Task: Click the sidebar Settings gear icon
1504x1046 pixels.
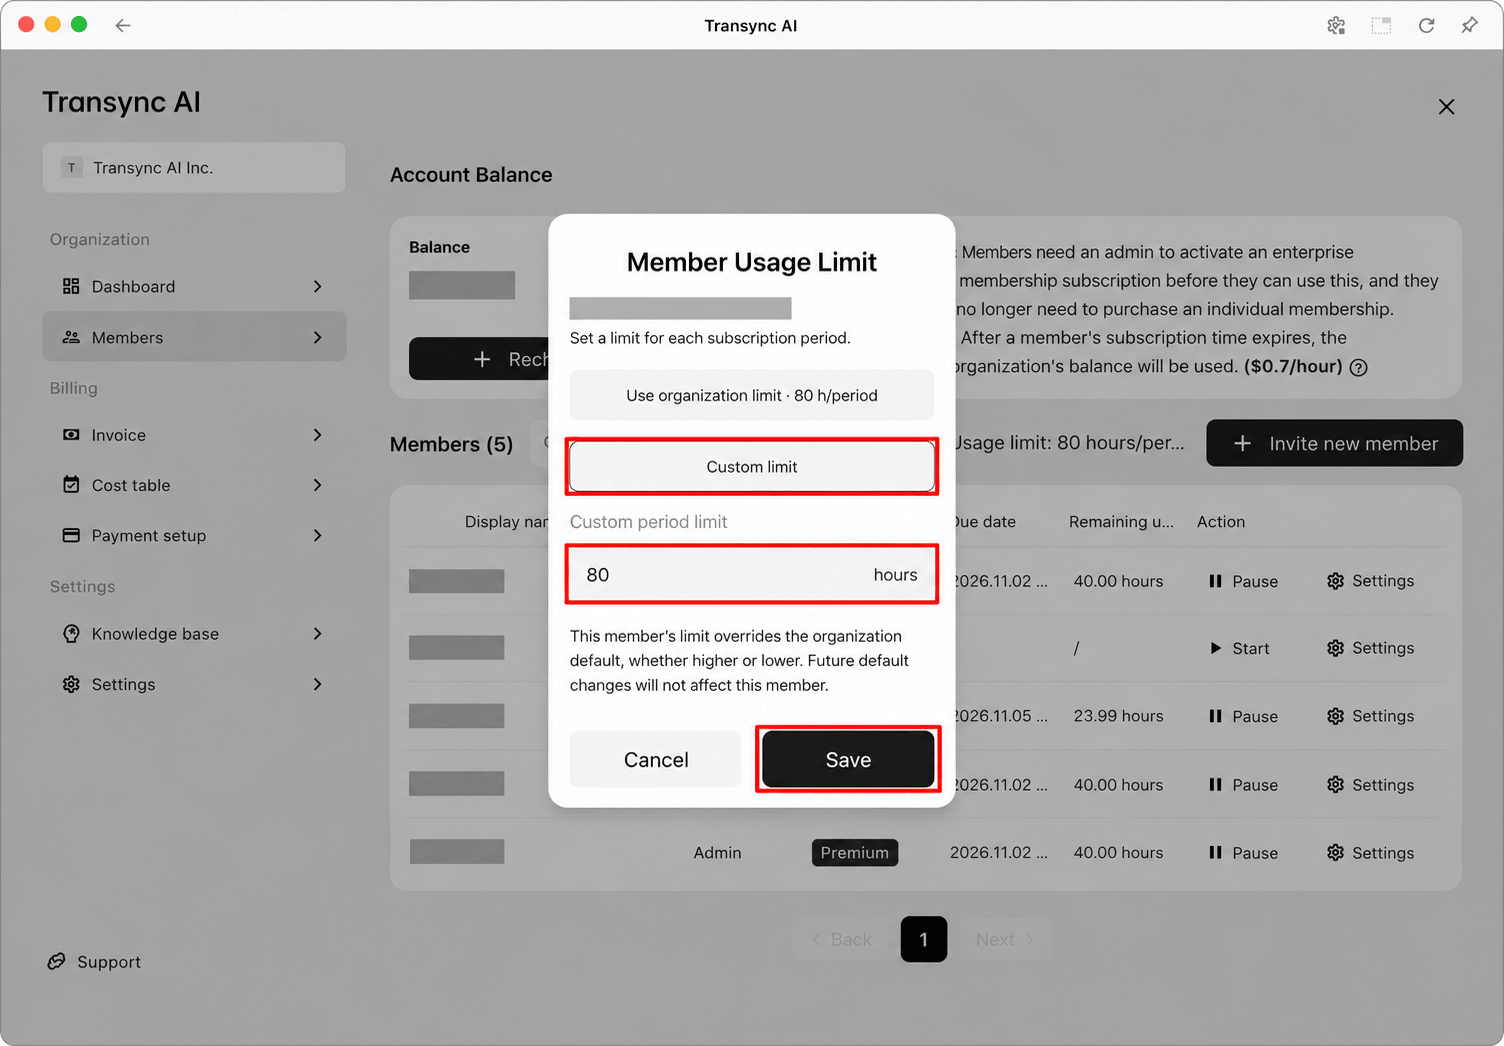Action: click(x=71, y=684)
